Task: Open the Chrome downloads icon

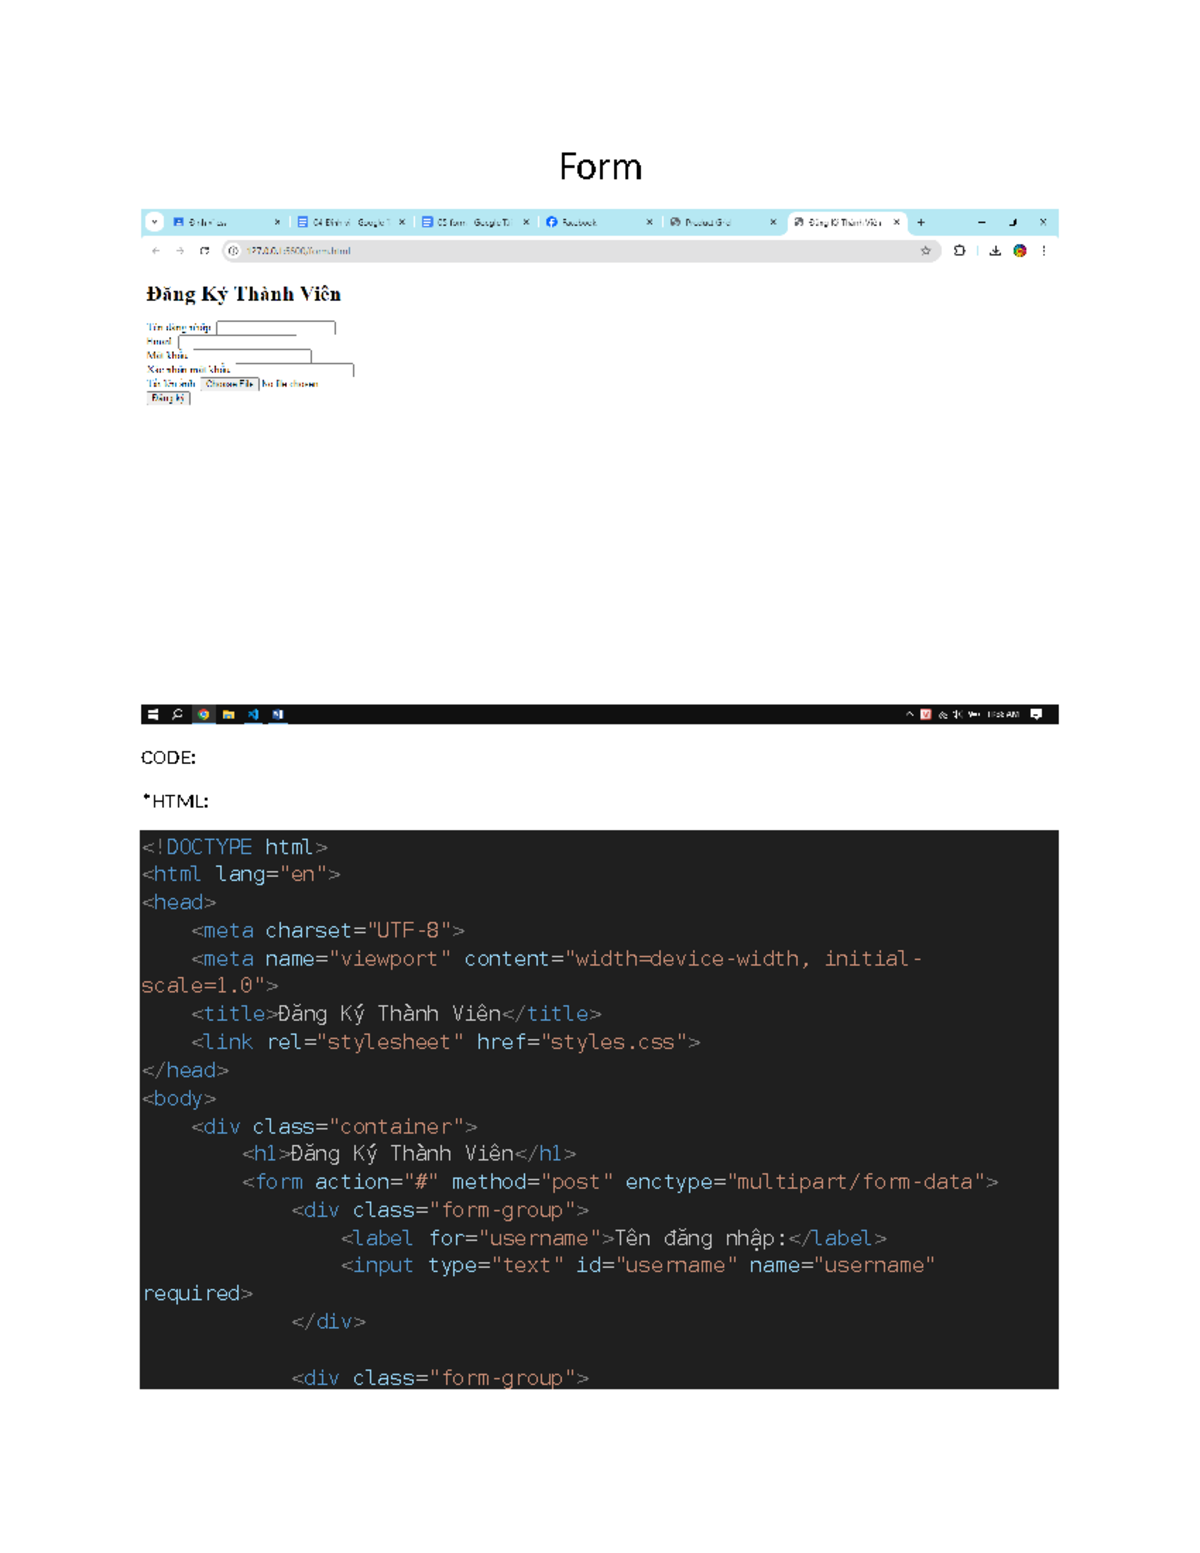Action: (x=995, y=251)
